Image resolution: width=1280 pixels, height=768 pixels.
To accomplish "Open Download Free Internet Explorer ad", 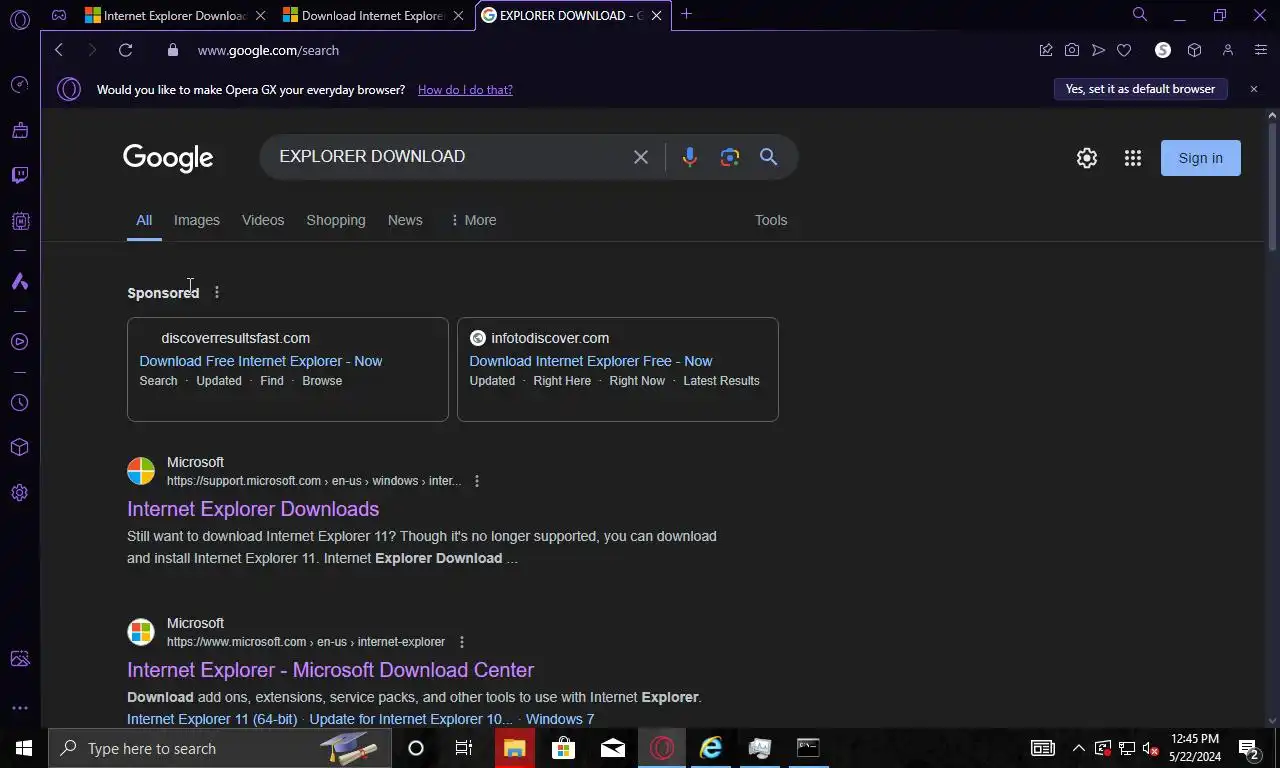I will click(261, 361).
